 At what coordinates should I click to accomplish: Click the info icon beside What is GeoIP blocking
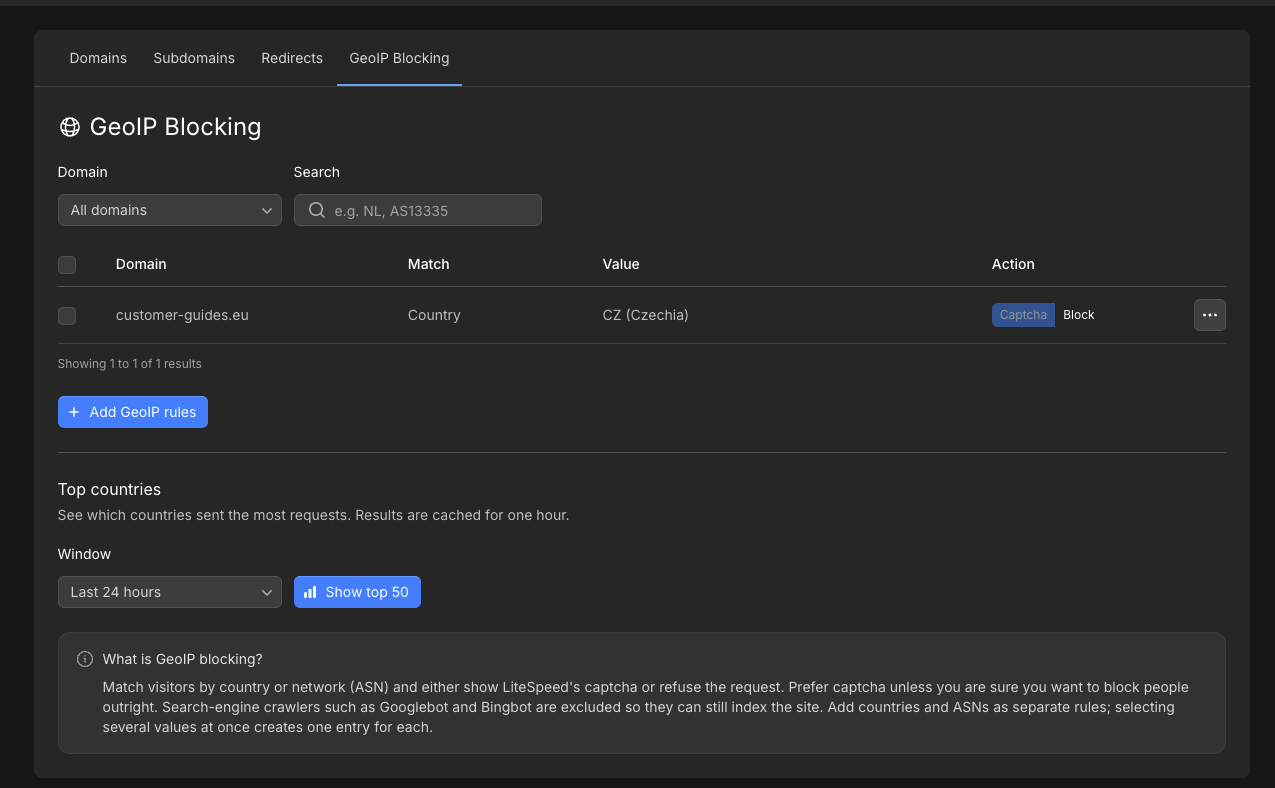pos(85,659)
